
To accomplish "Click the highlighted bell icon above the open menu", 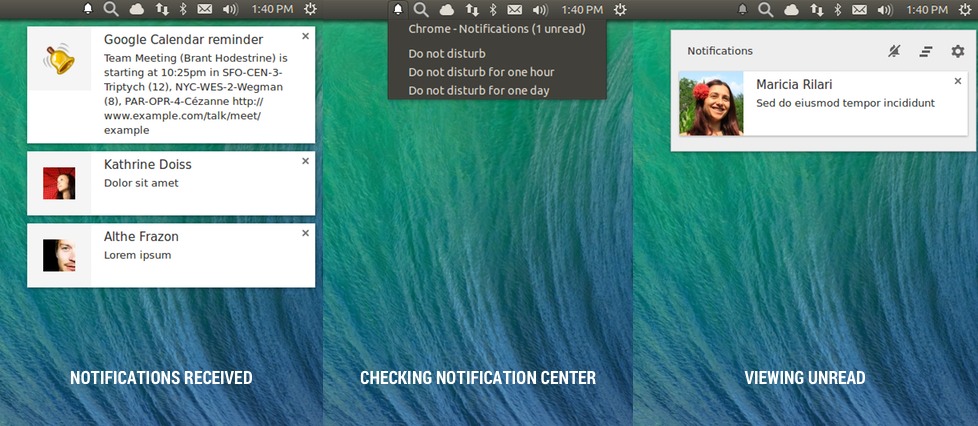I will point(398,9).
